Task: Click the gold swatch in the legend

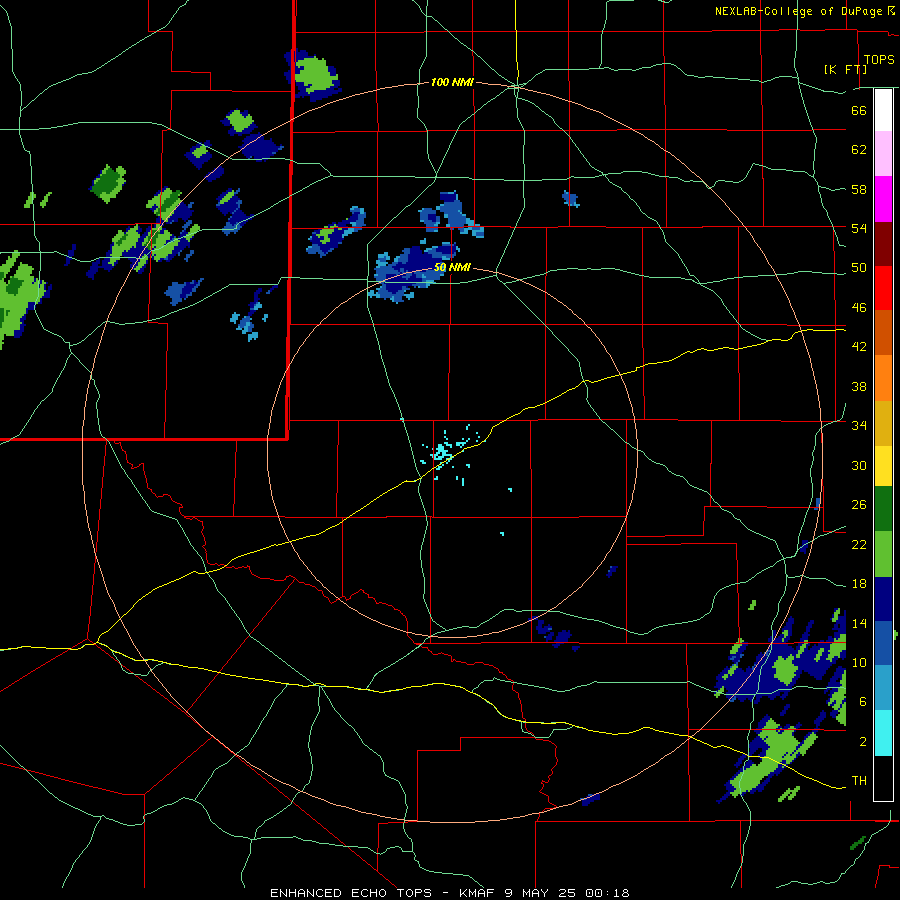Action: [883, 423]
